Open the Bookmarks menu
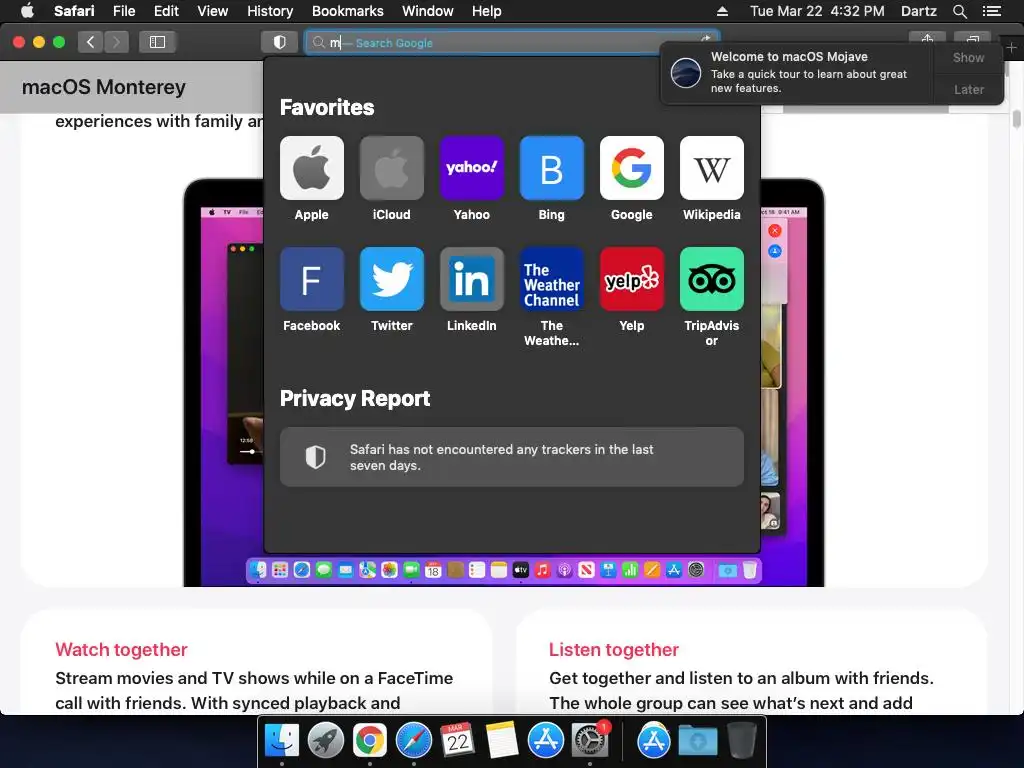Screen dimensions: 1024x768 [x=347, y=11]
